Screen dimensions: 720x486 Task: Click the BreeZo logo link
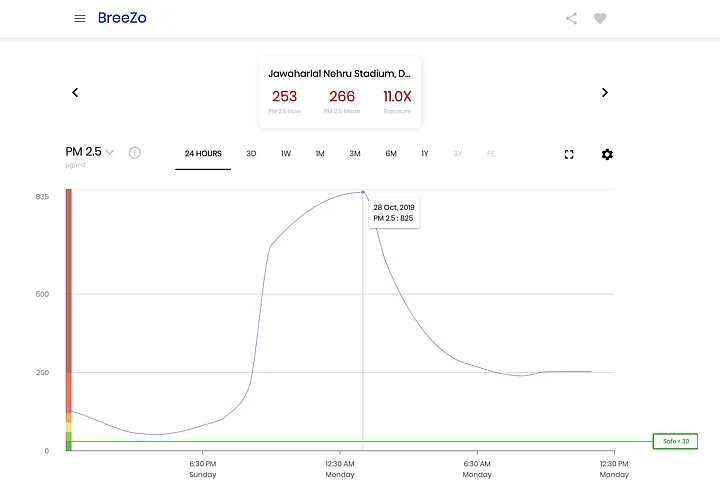click(116, 18)
